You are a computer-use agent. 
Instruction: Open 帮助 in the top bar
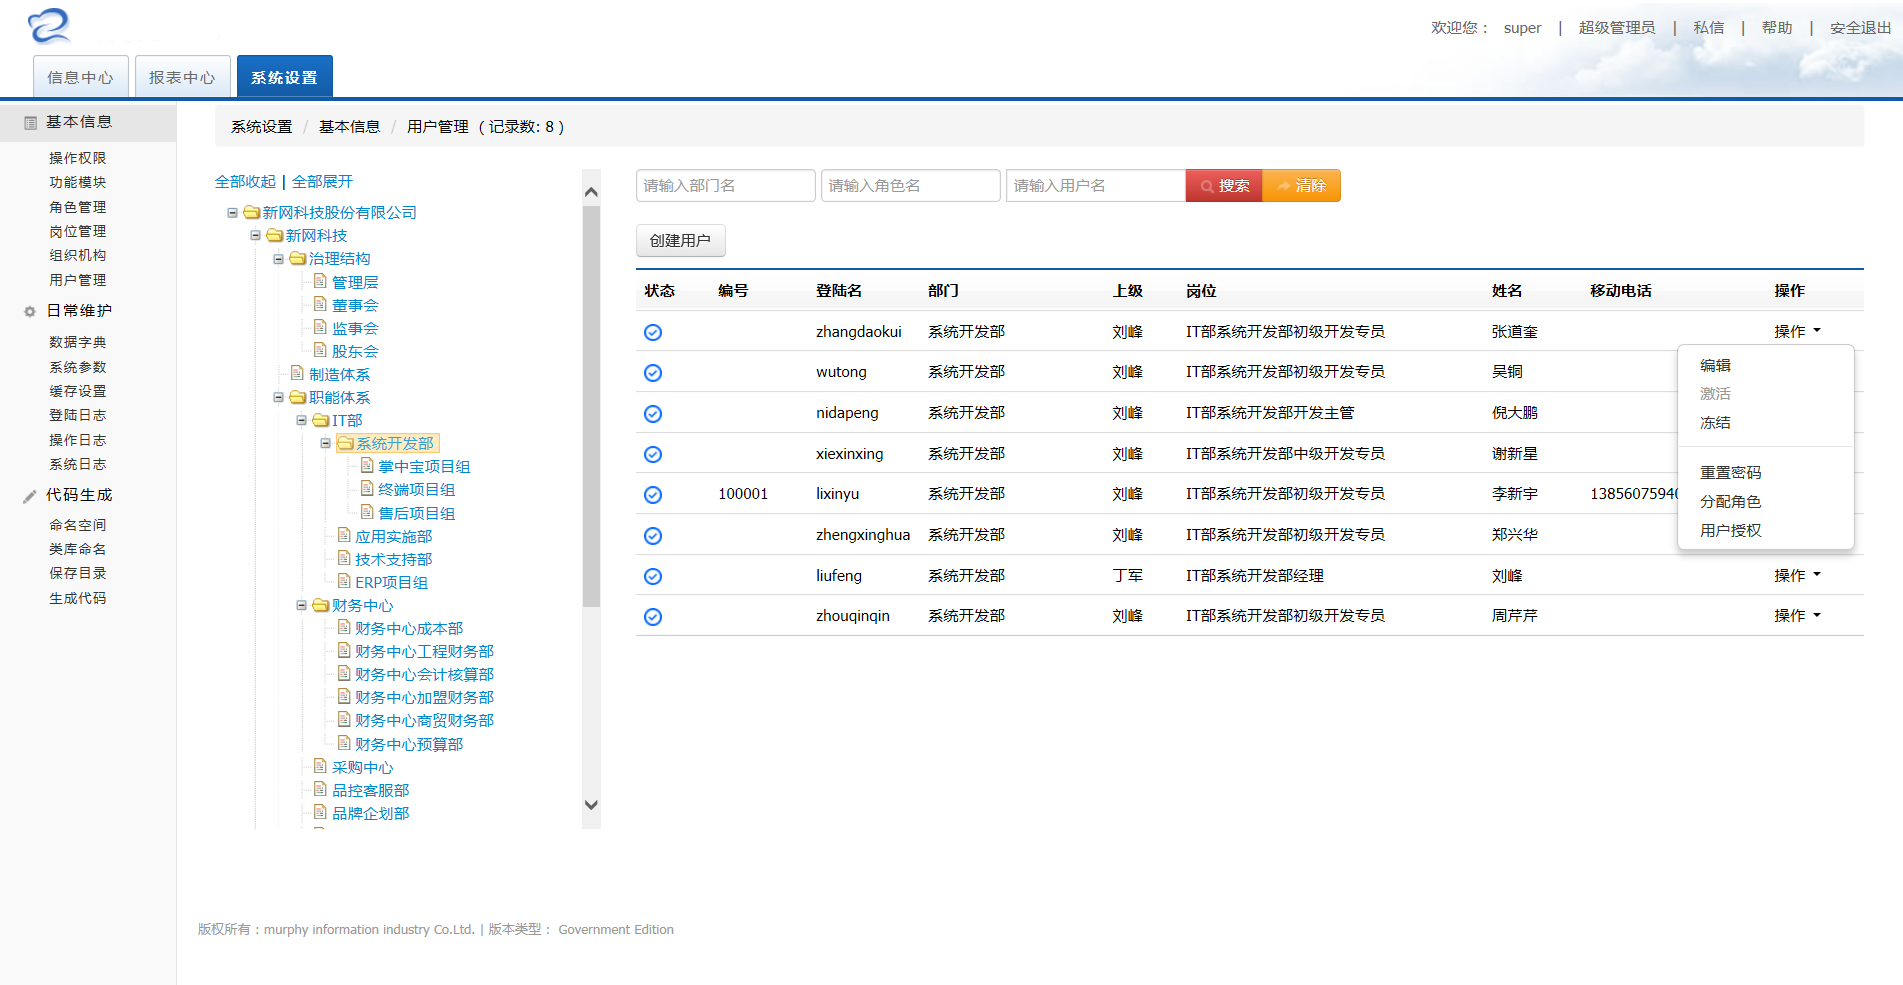pos(1777,28)
